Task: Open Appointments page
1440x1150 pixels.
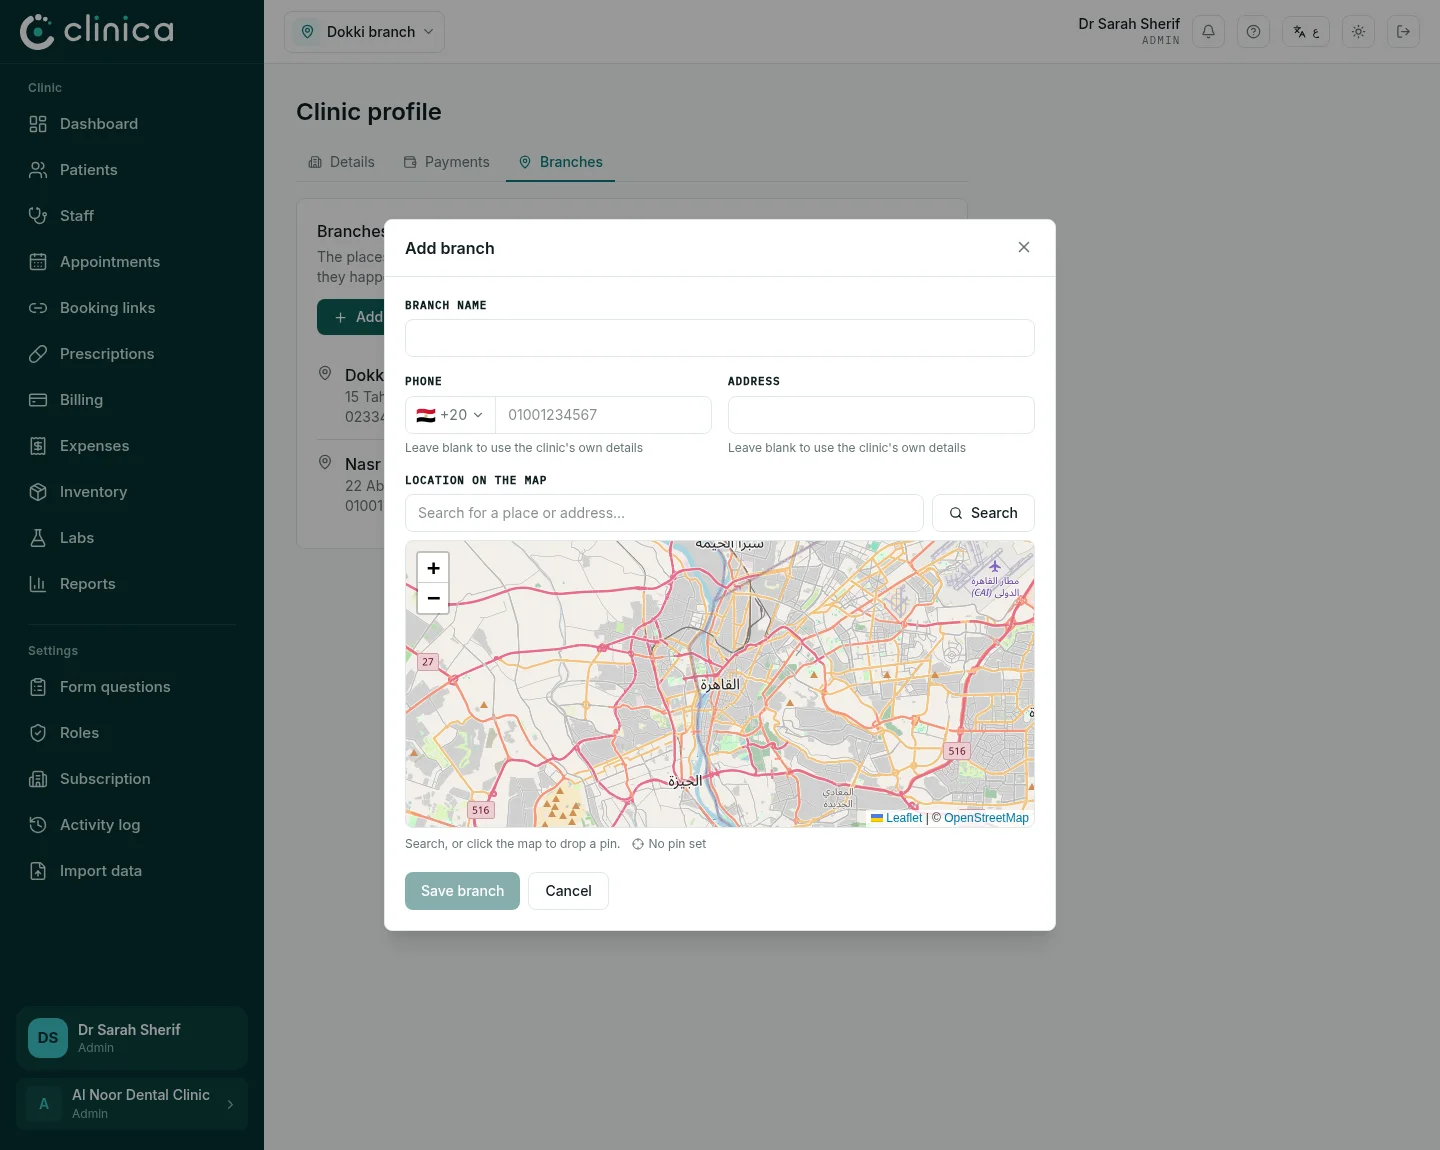Action: tap(132, 262)
